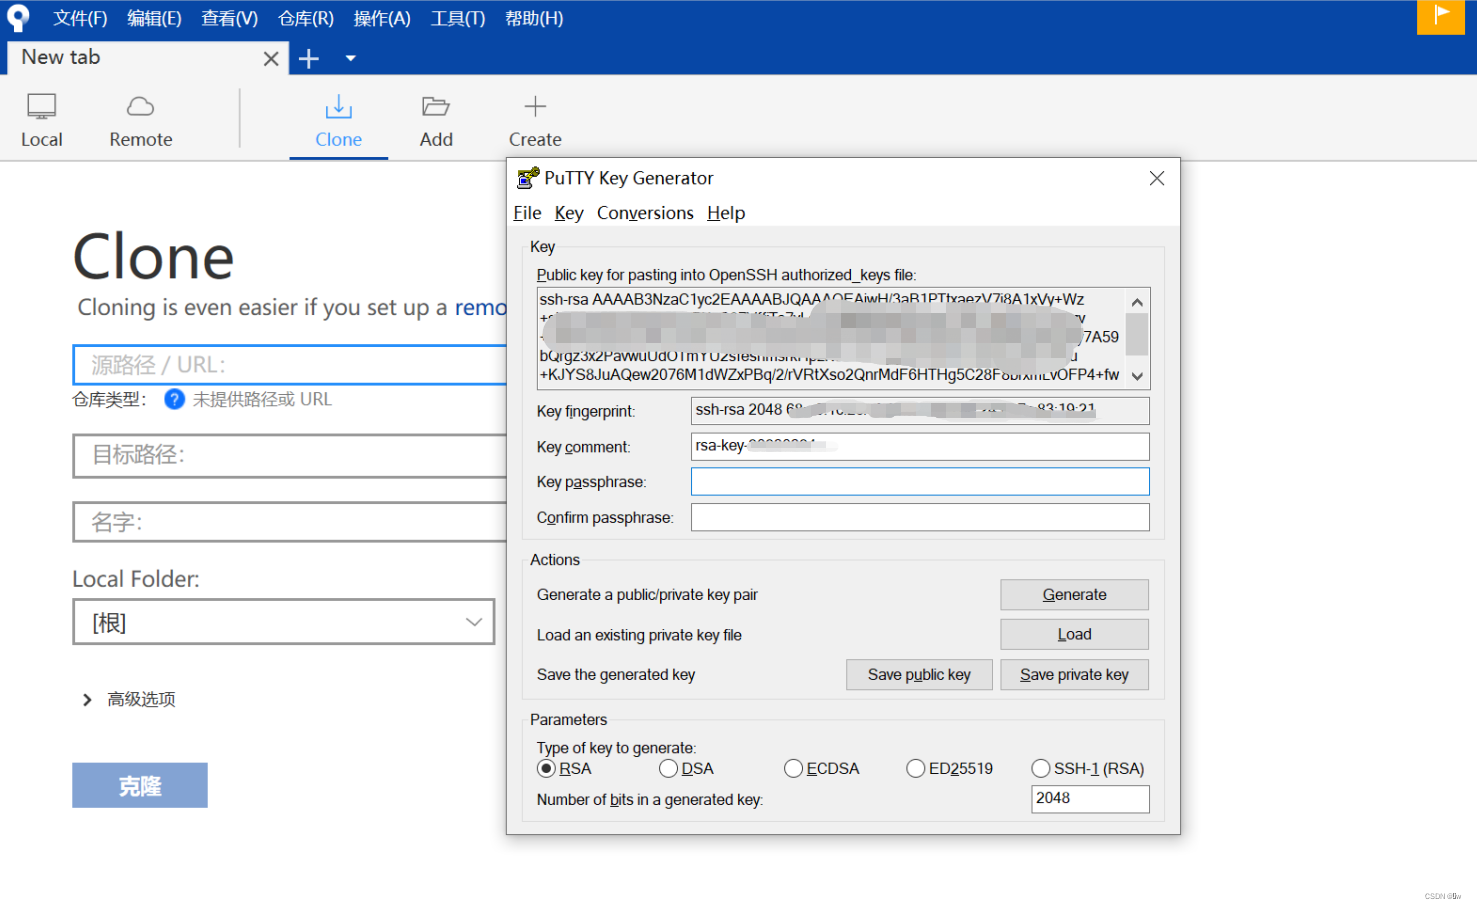Click the Load button
This screenshot has width=1477, height=909.
1074,634
